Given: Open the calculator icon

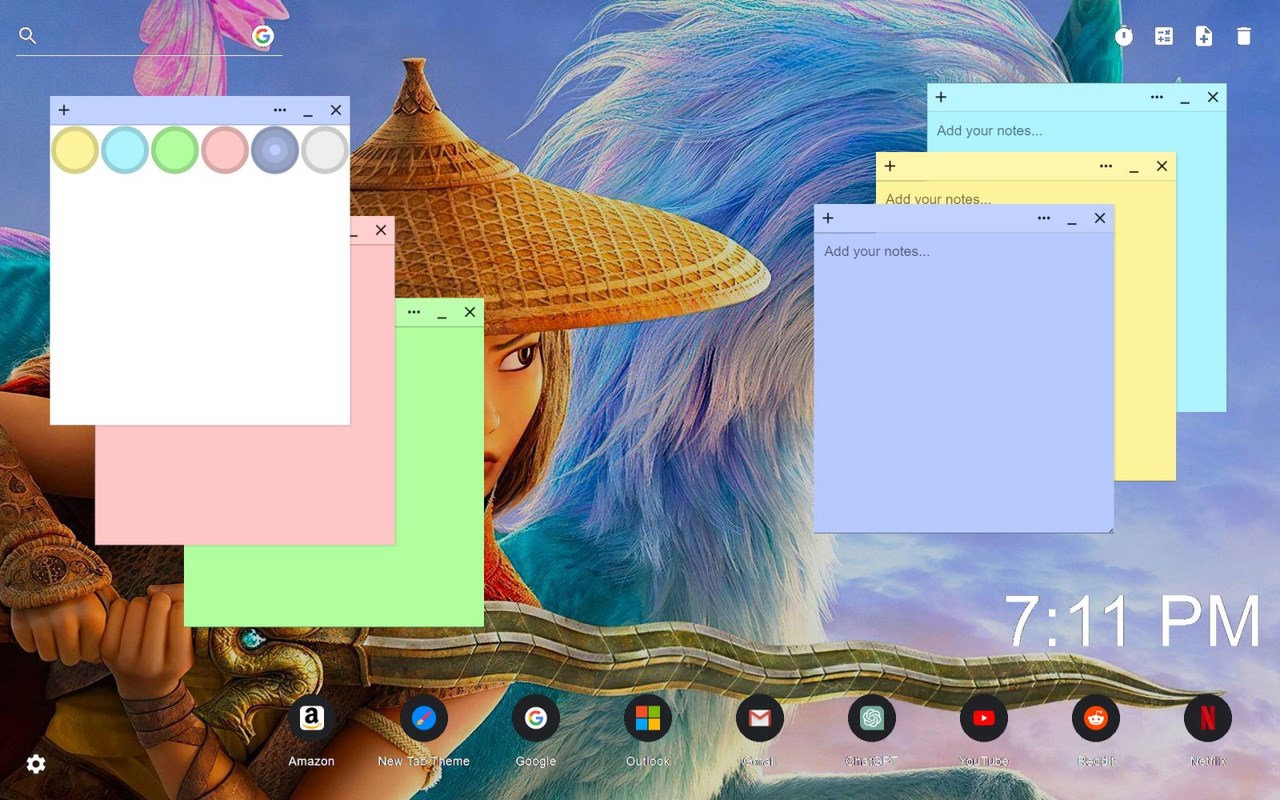Looking at the screenshot, I should coord(1164,36).
